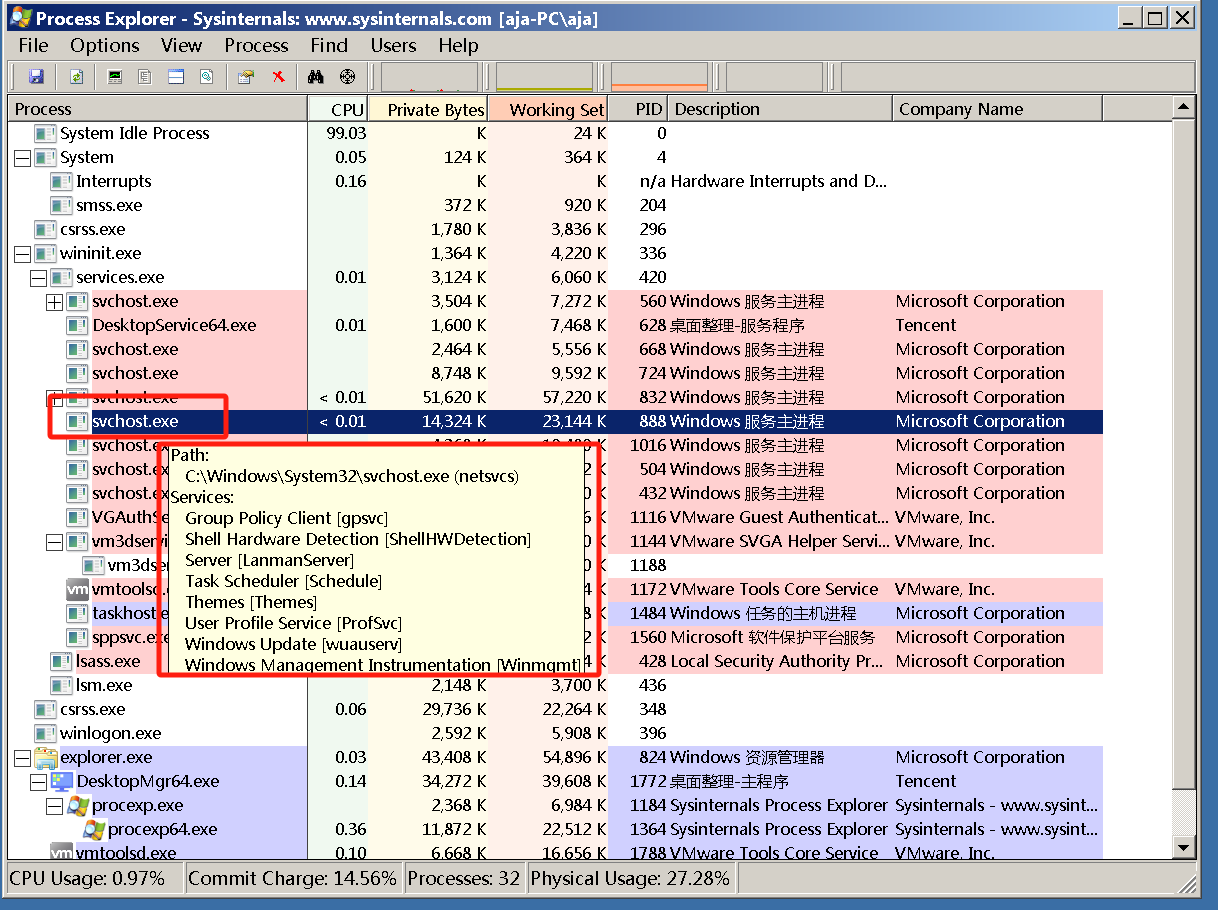Click the icon beside lsass.exe
The image size is (1218, 910).
point(61,661)
